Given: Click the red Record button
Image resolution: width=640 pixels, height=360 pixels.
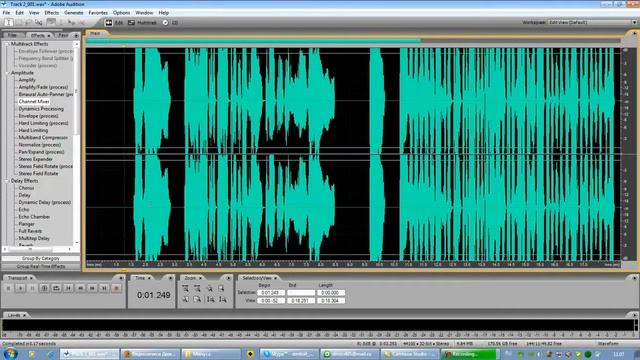Looking at the screenshot, I should tap(116, 288).
